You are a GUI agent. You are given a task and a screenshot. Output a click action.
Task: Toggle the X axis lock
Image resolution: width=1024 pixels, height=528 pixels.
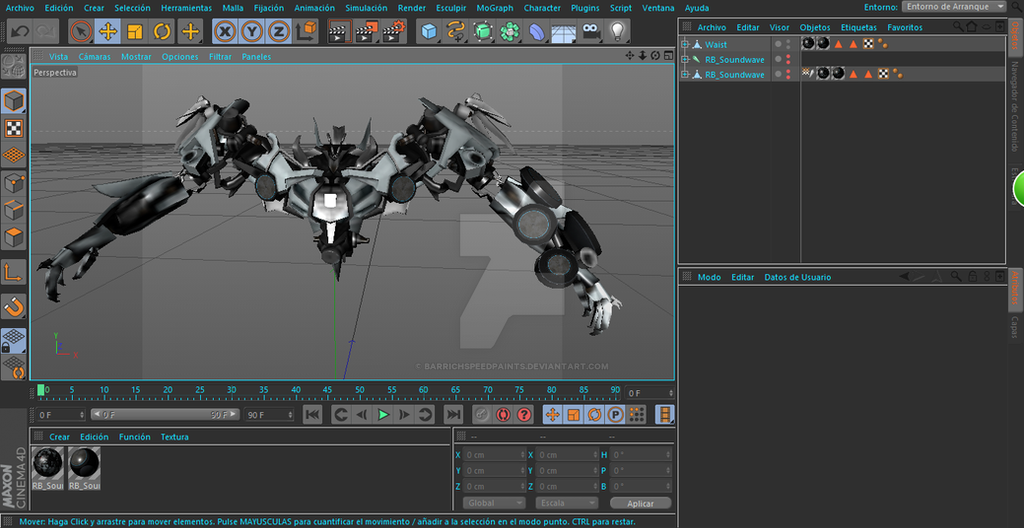click(225, 31)
